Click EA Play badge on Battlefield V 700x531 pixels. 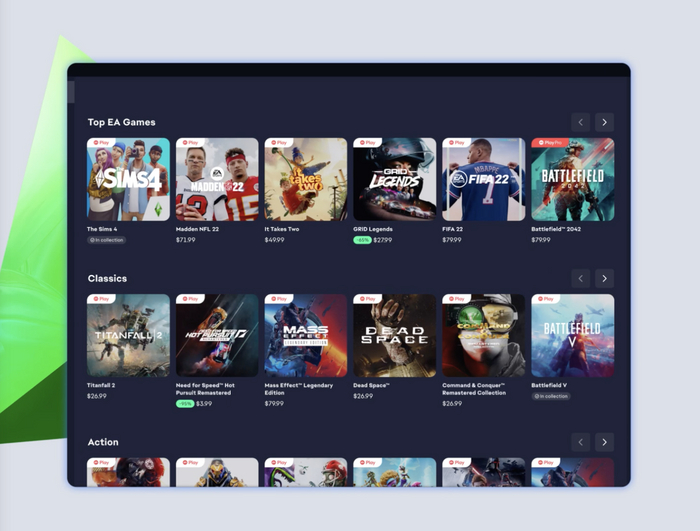(546, 299)
